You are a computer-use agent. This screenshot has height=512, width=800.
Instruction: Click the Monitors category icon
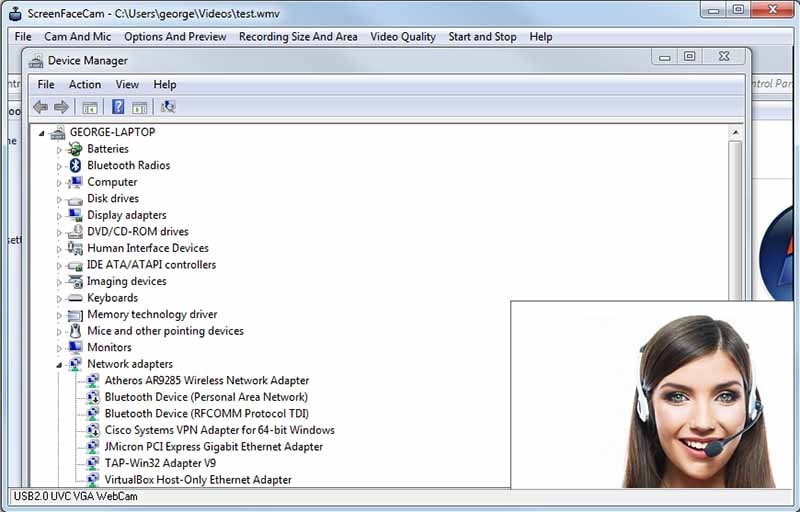(76, 347)
